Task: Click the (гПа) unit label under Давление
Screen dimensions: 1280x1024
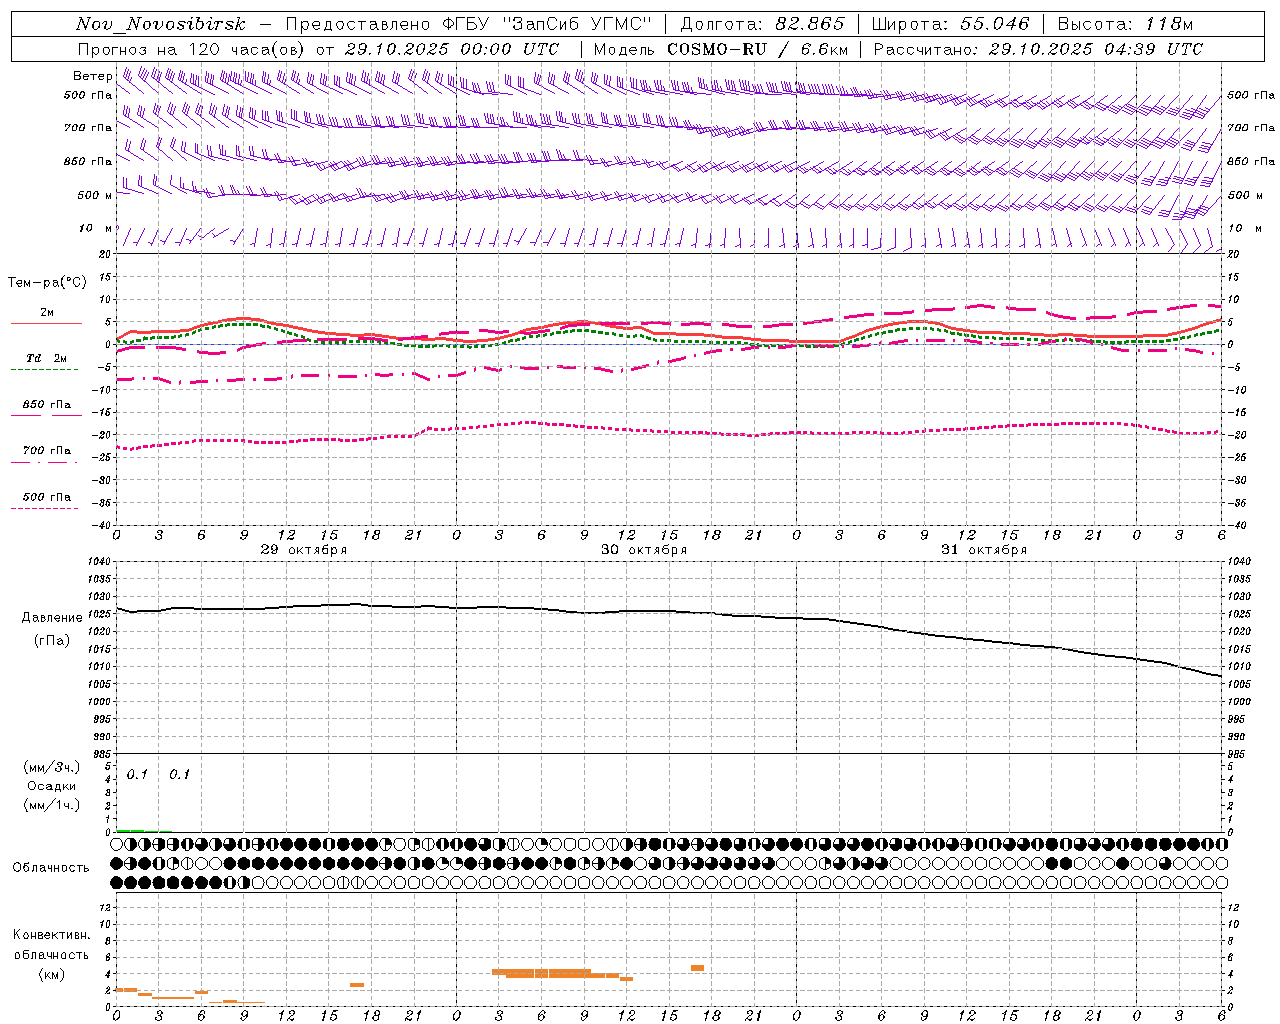Action: tap(52, 640)
